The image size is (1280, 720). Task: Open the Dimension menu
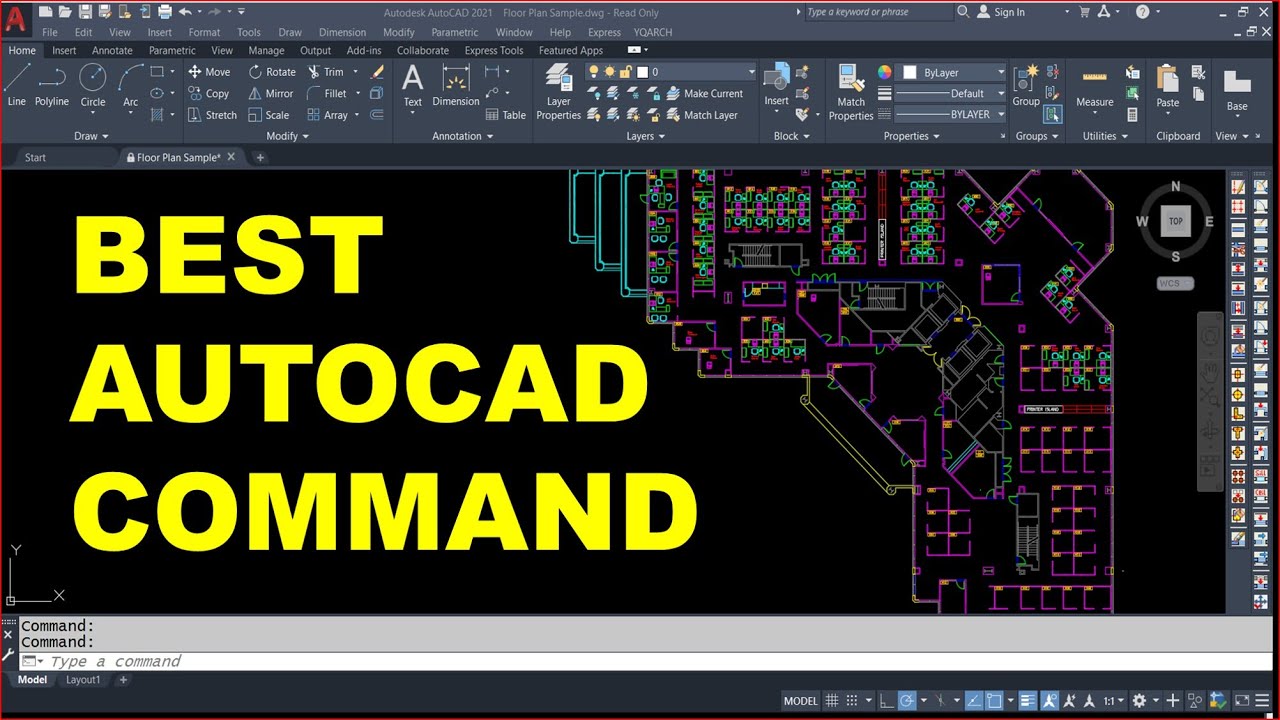342,32
